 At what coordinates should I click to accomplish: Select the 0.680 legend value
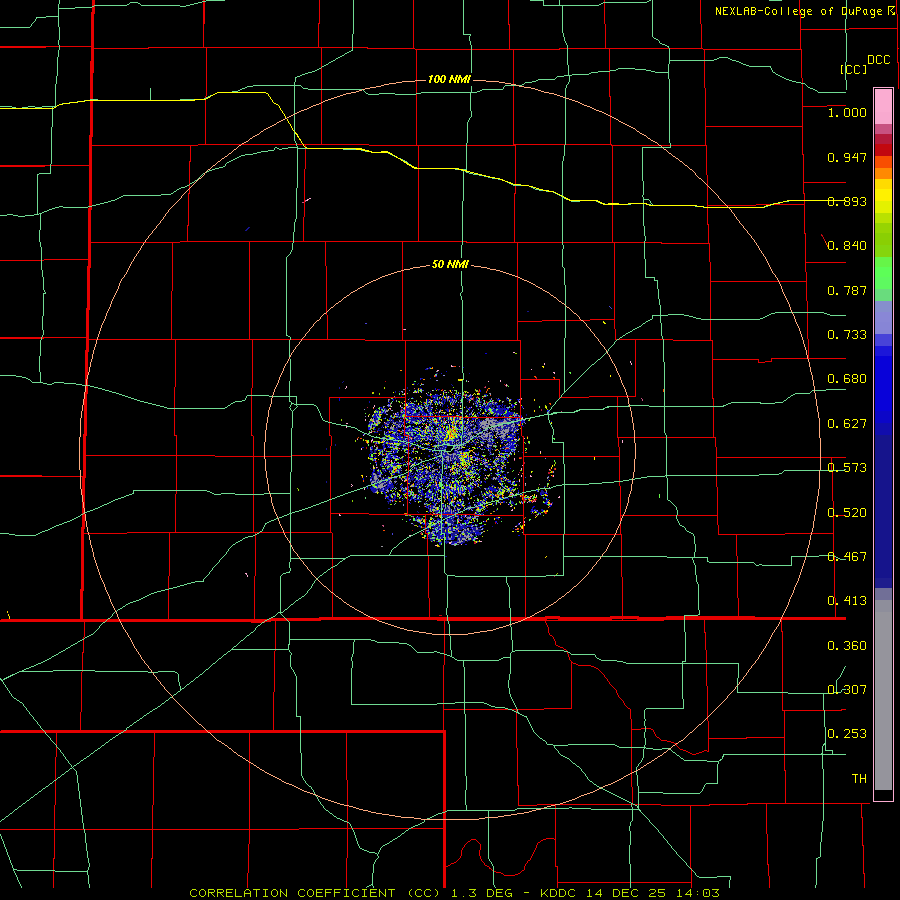pyautogui.click(x=847, y=379)
